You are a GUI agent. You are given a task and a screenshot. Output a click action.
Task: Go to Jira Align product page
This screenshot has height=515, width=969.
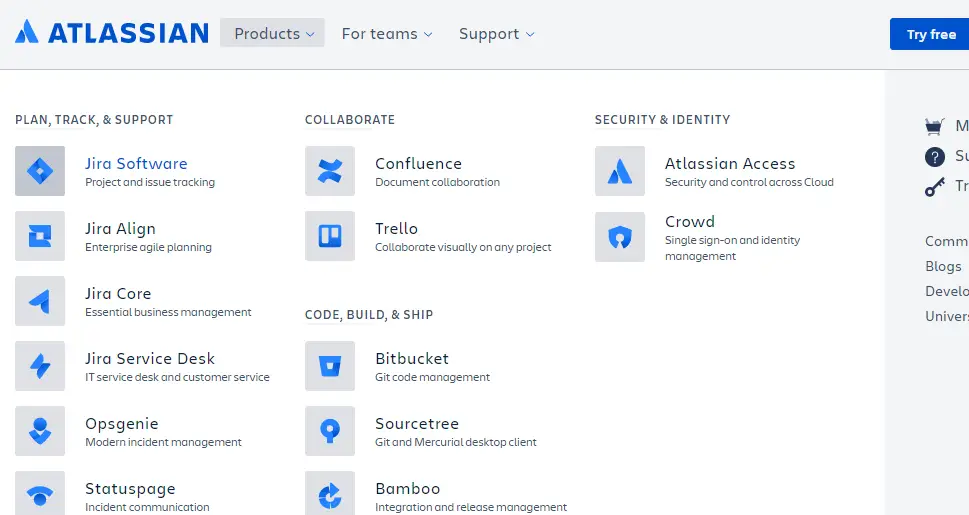[x=120, y=229]
